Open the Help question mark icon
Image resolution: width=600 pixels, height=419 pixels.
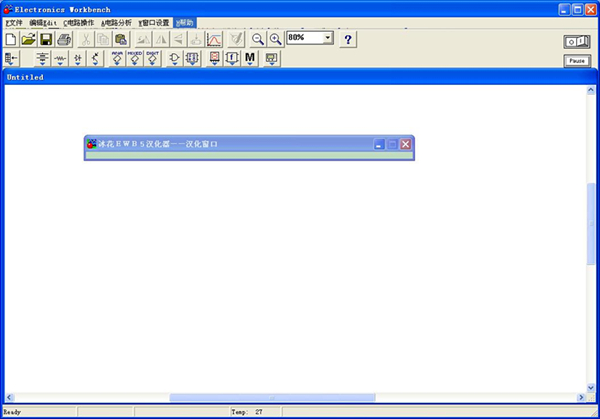348,39
